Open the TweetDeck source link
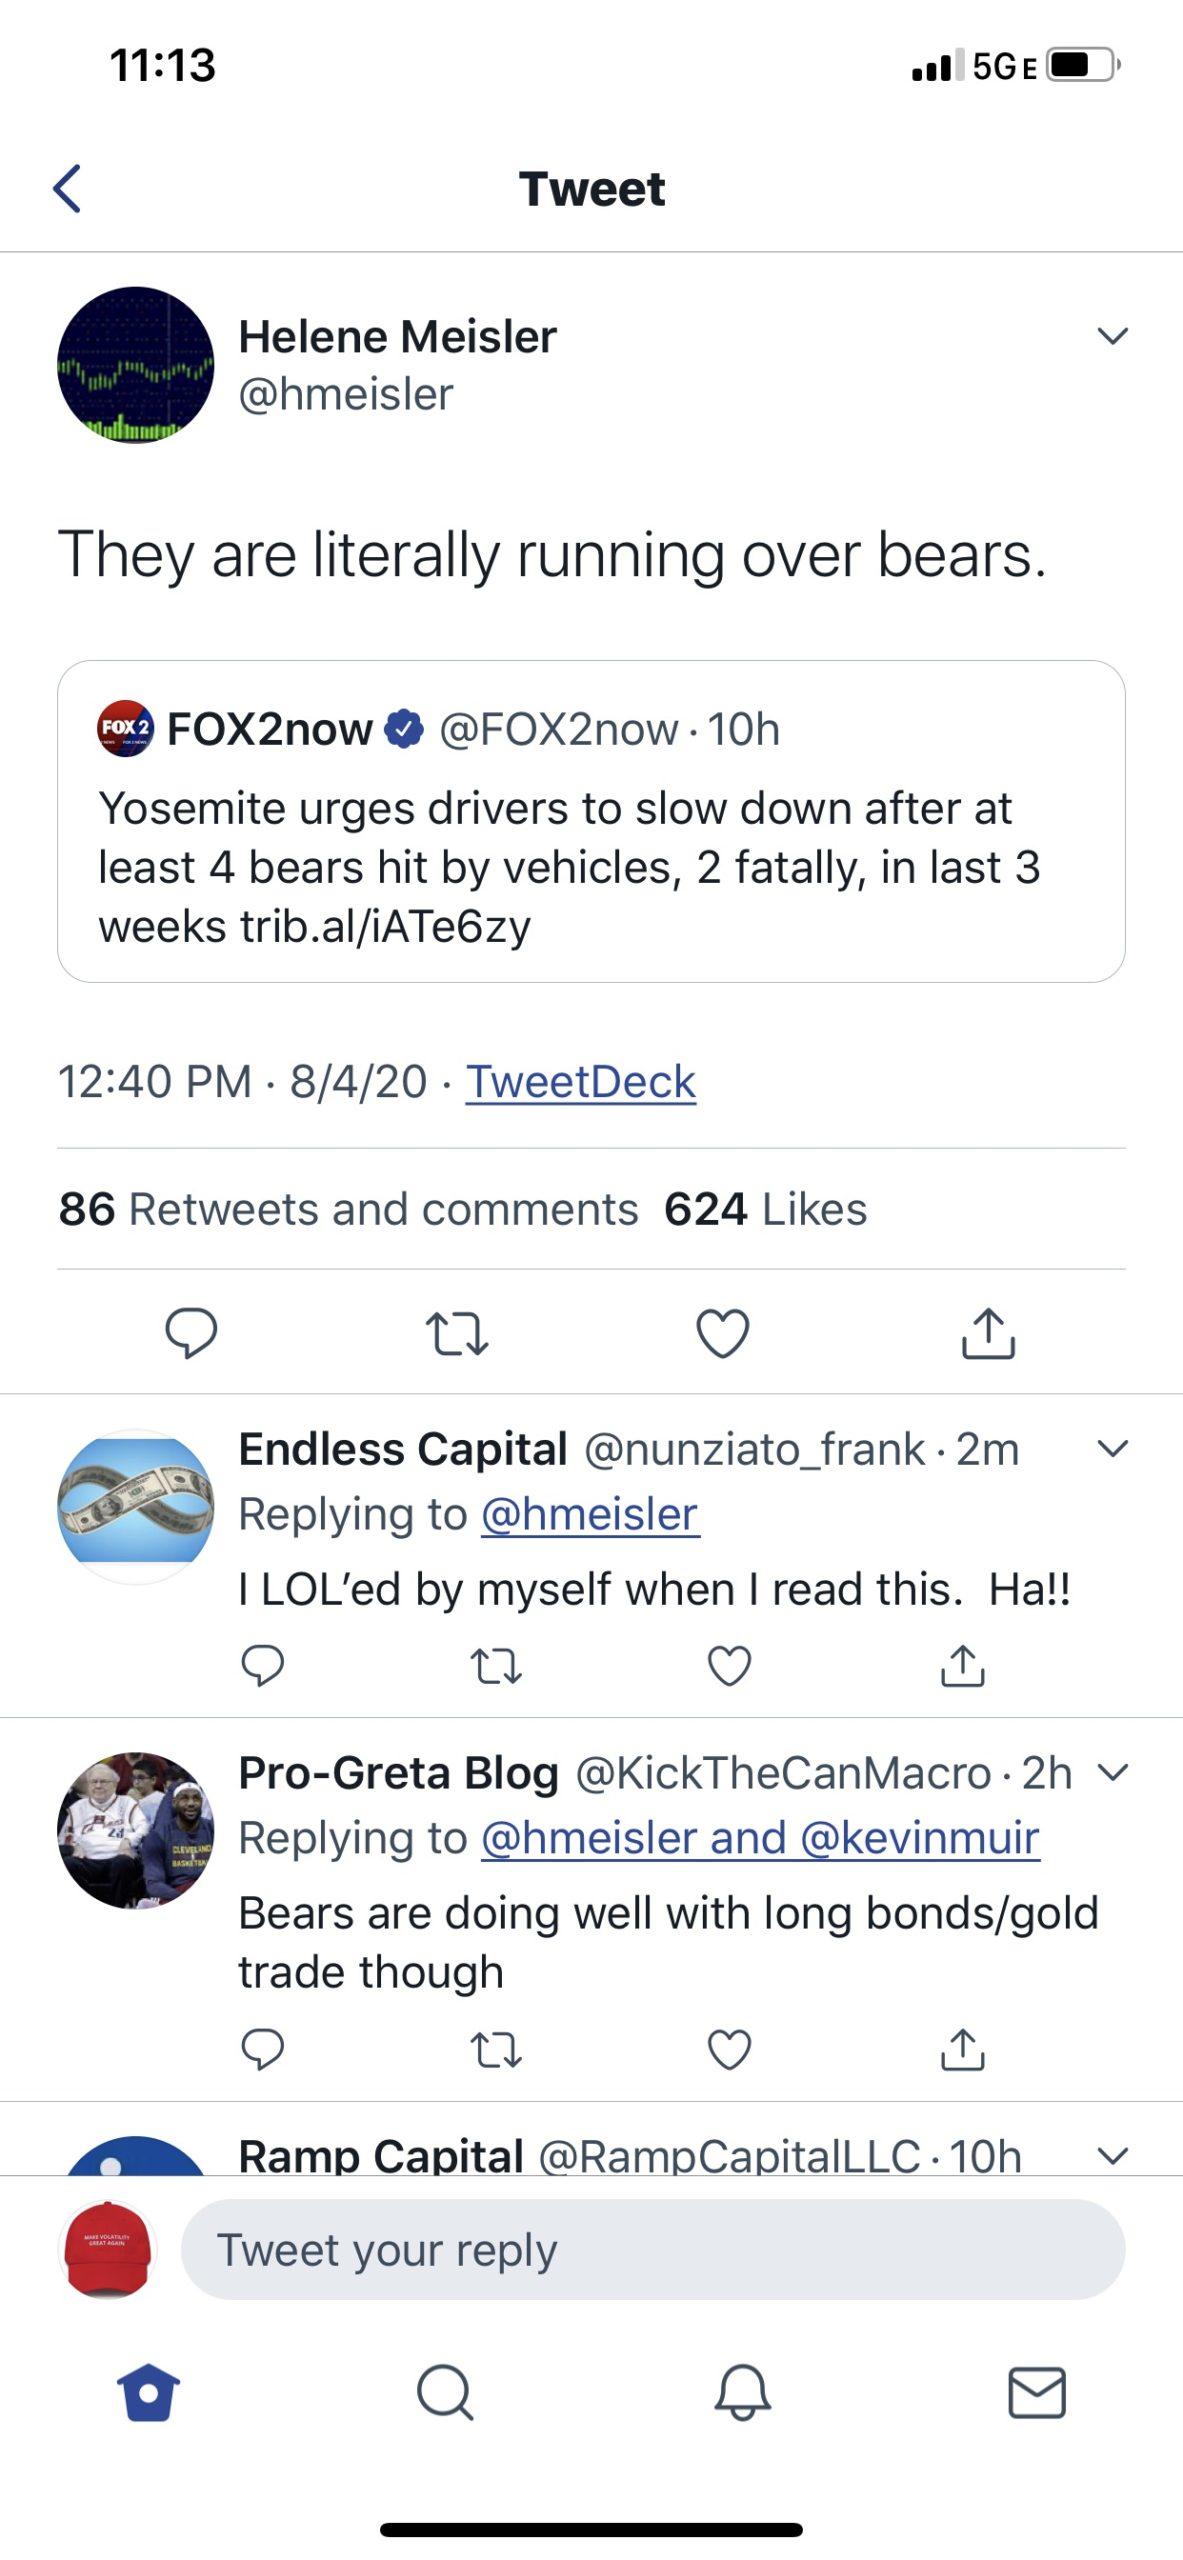 coord(580,1082)
